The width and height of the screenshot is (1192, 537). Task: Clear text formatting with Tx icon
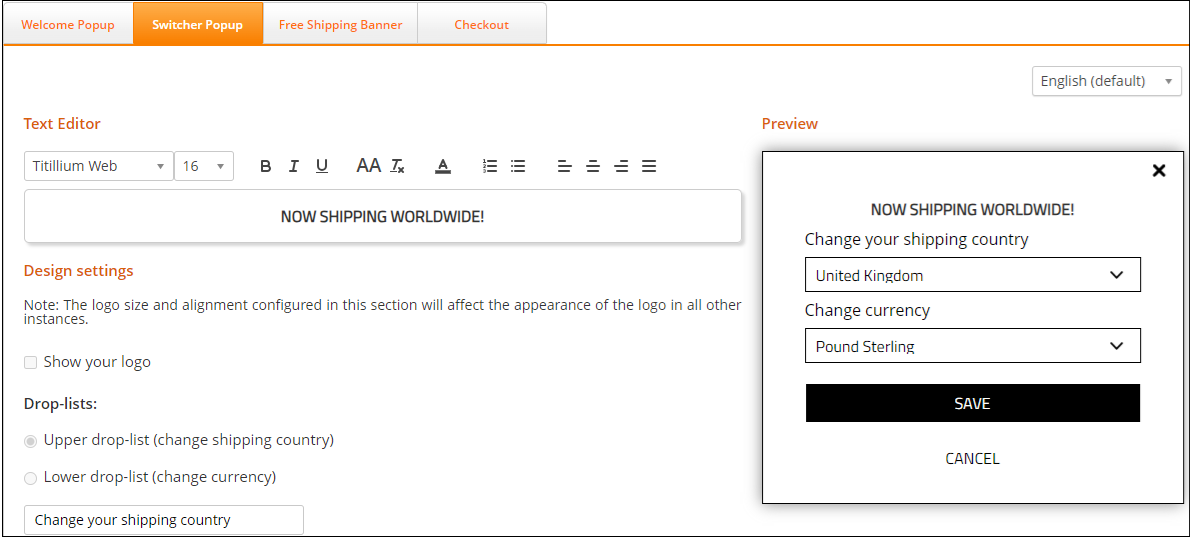pyautogui.click(x=397, y=166)
